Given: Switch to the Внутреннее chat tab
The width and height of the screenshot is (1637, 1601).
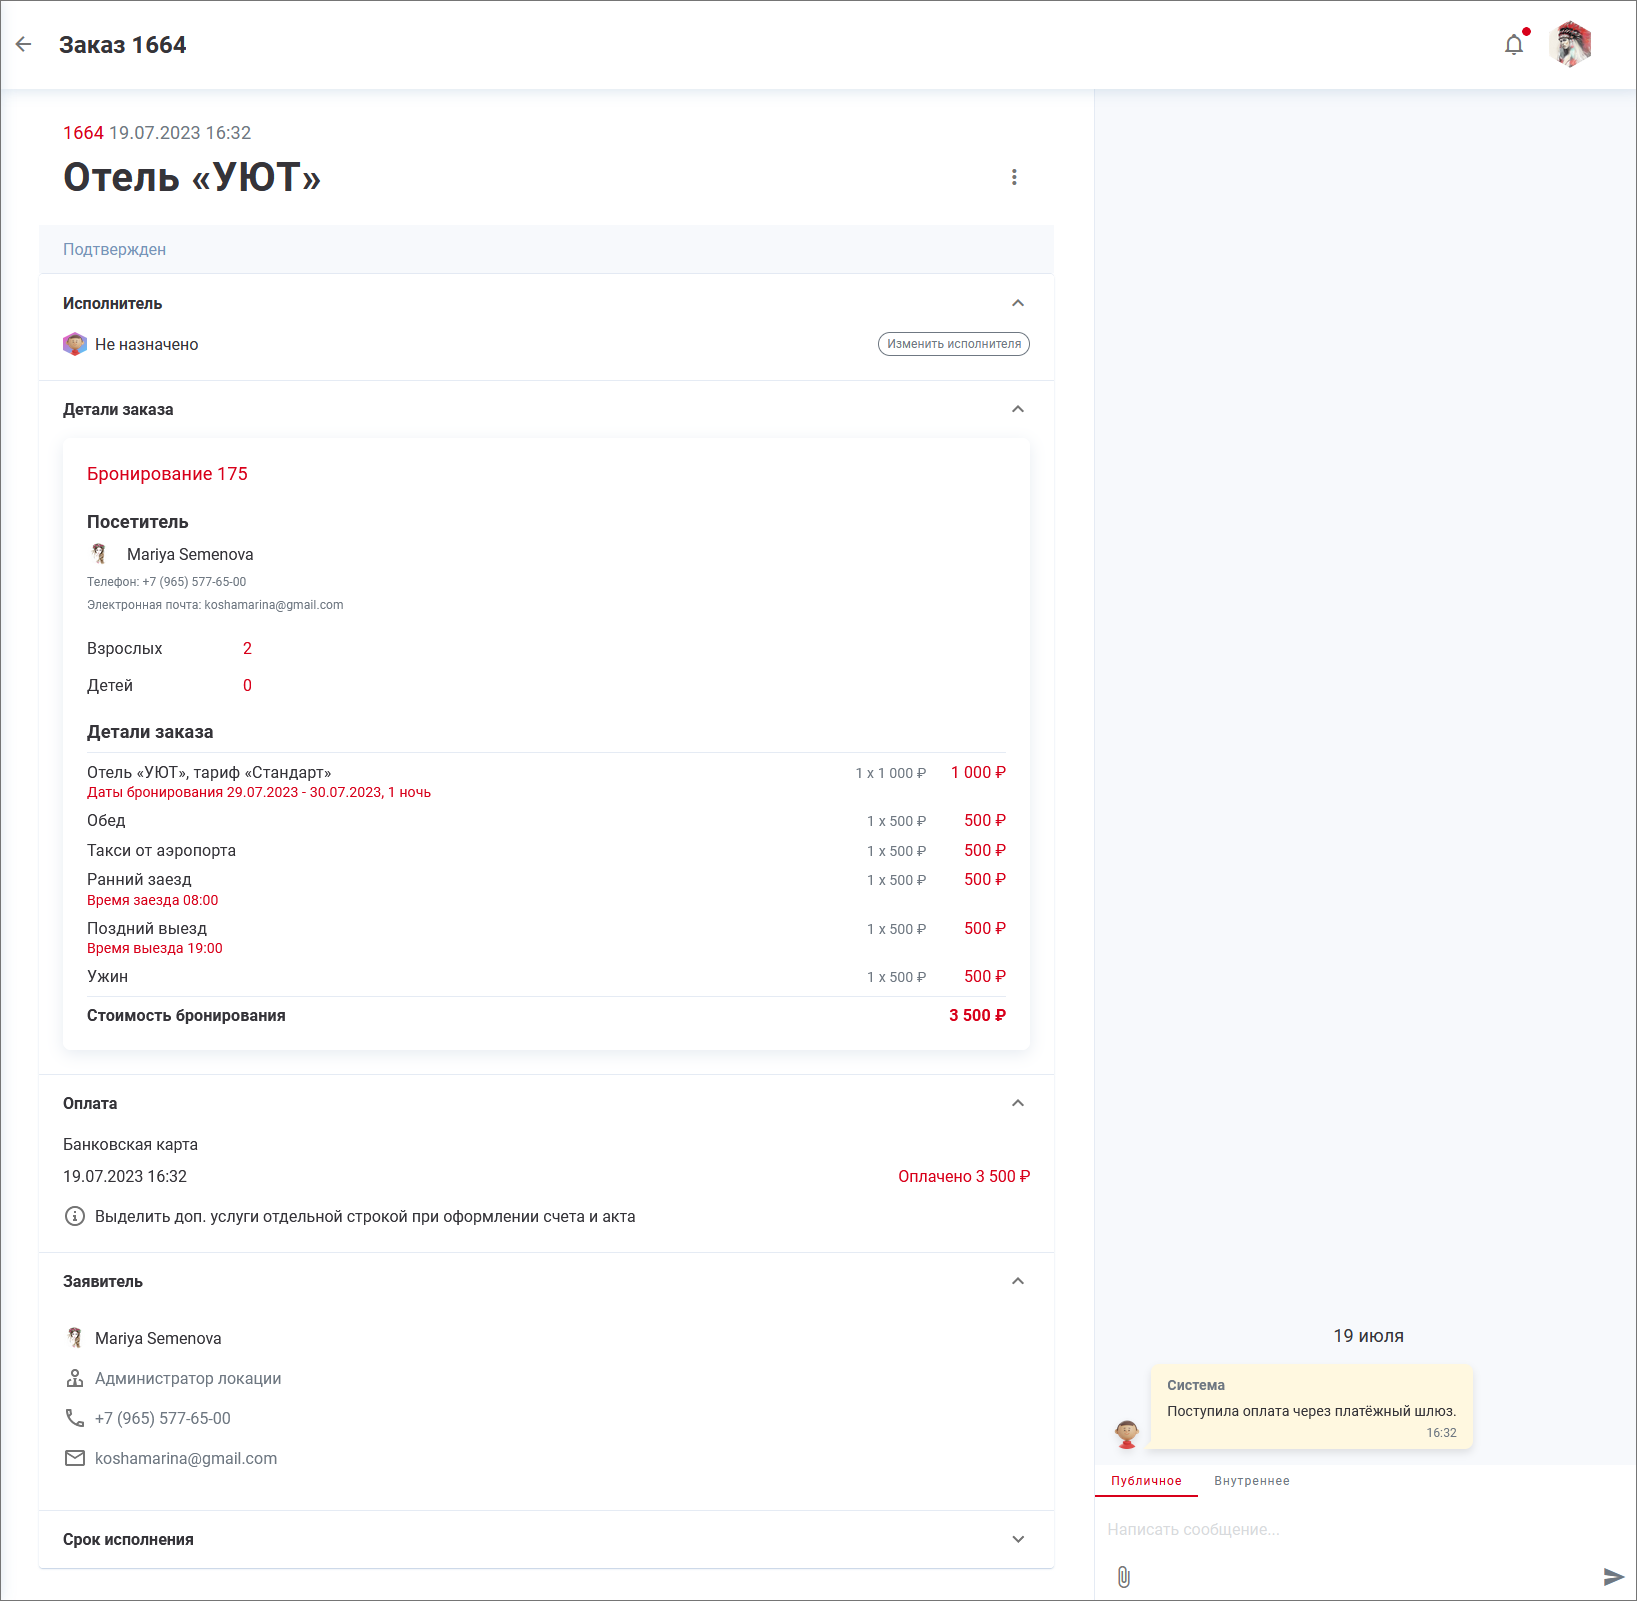Looking at the screenshot, I should (1251, 1481).
